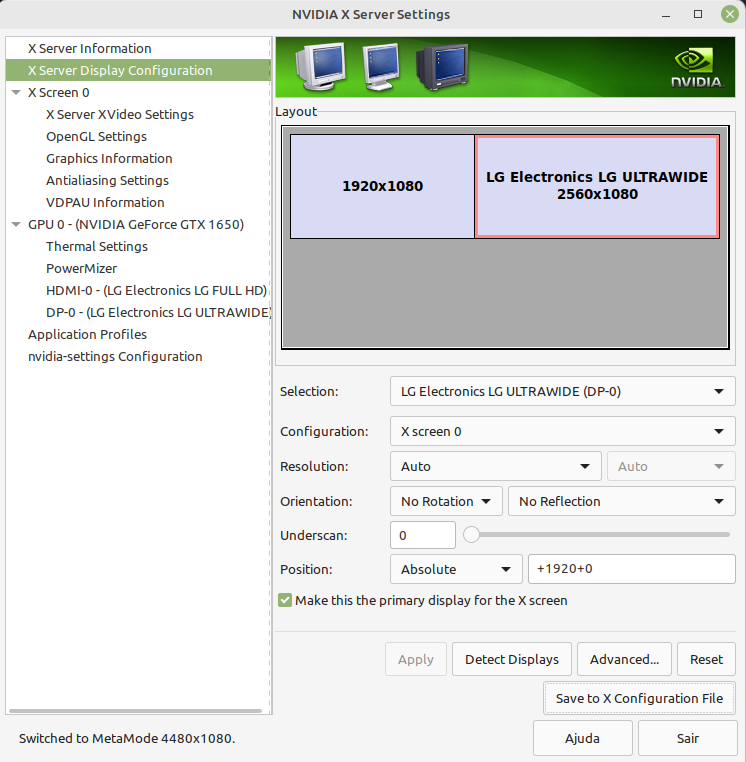The image size is (746, 762).
Task: Open nvidia-settings Configuration page
Action: point(115,357)
